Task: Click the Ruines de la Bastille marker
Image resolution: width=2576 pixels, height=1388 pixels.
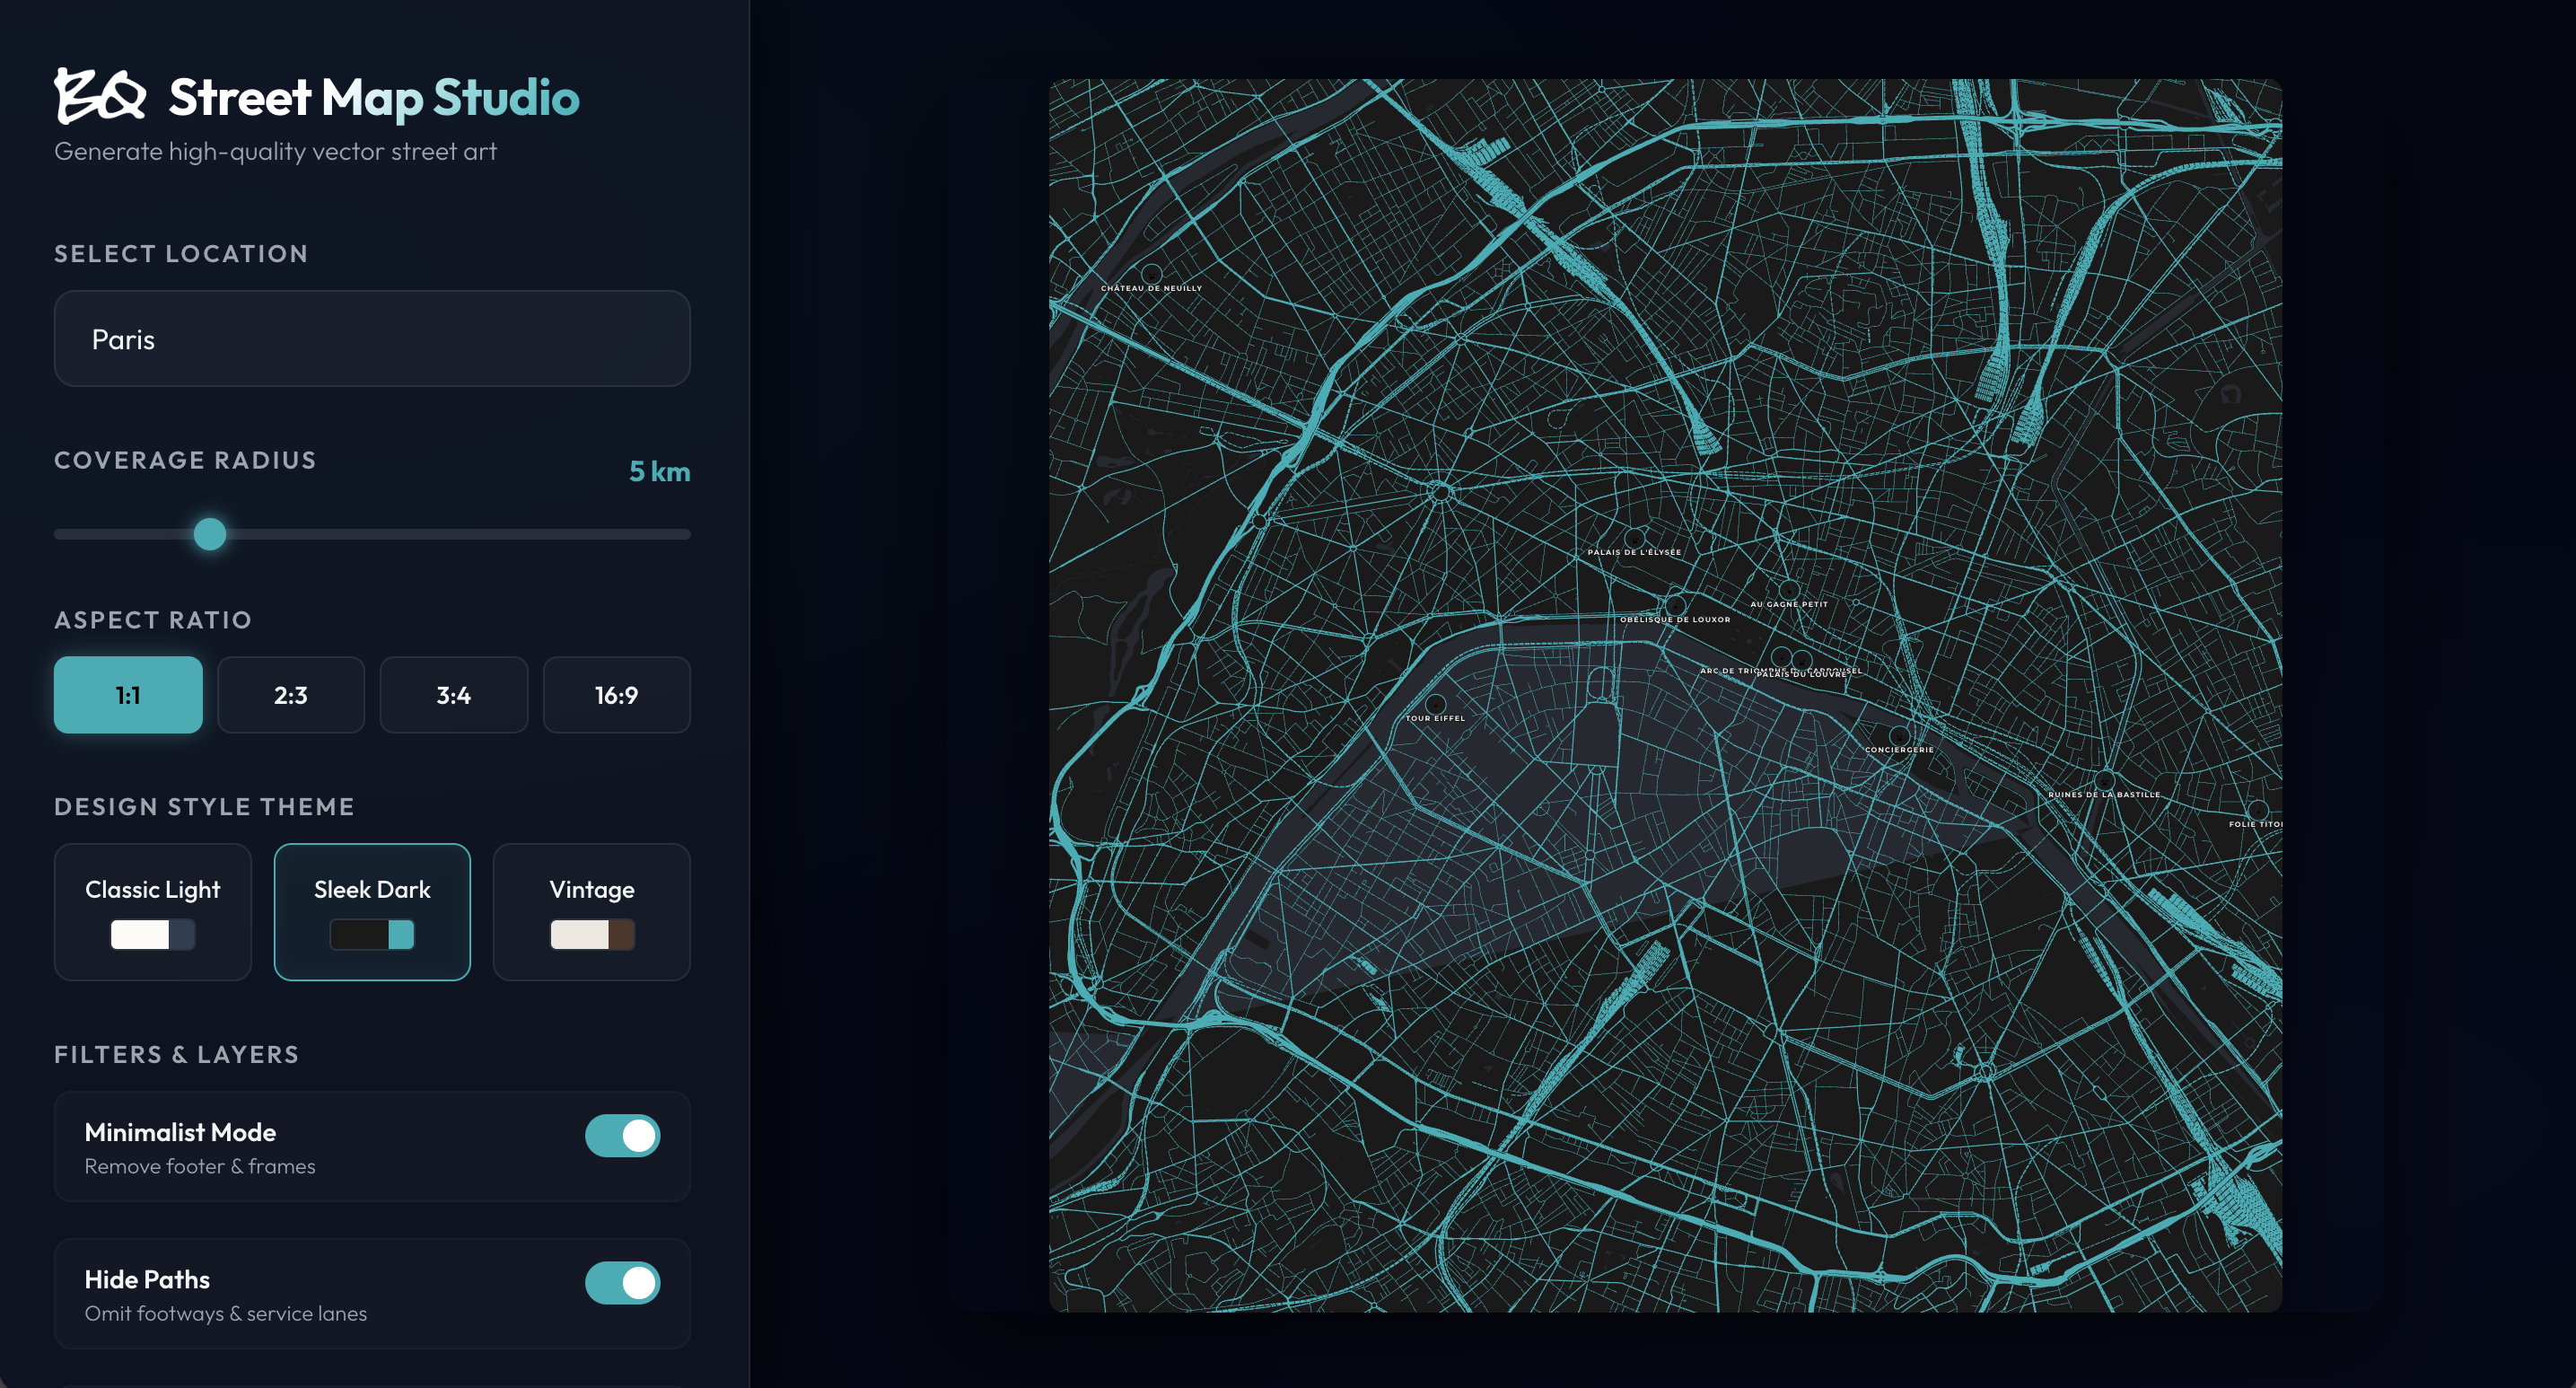Action: point(2104,781)
